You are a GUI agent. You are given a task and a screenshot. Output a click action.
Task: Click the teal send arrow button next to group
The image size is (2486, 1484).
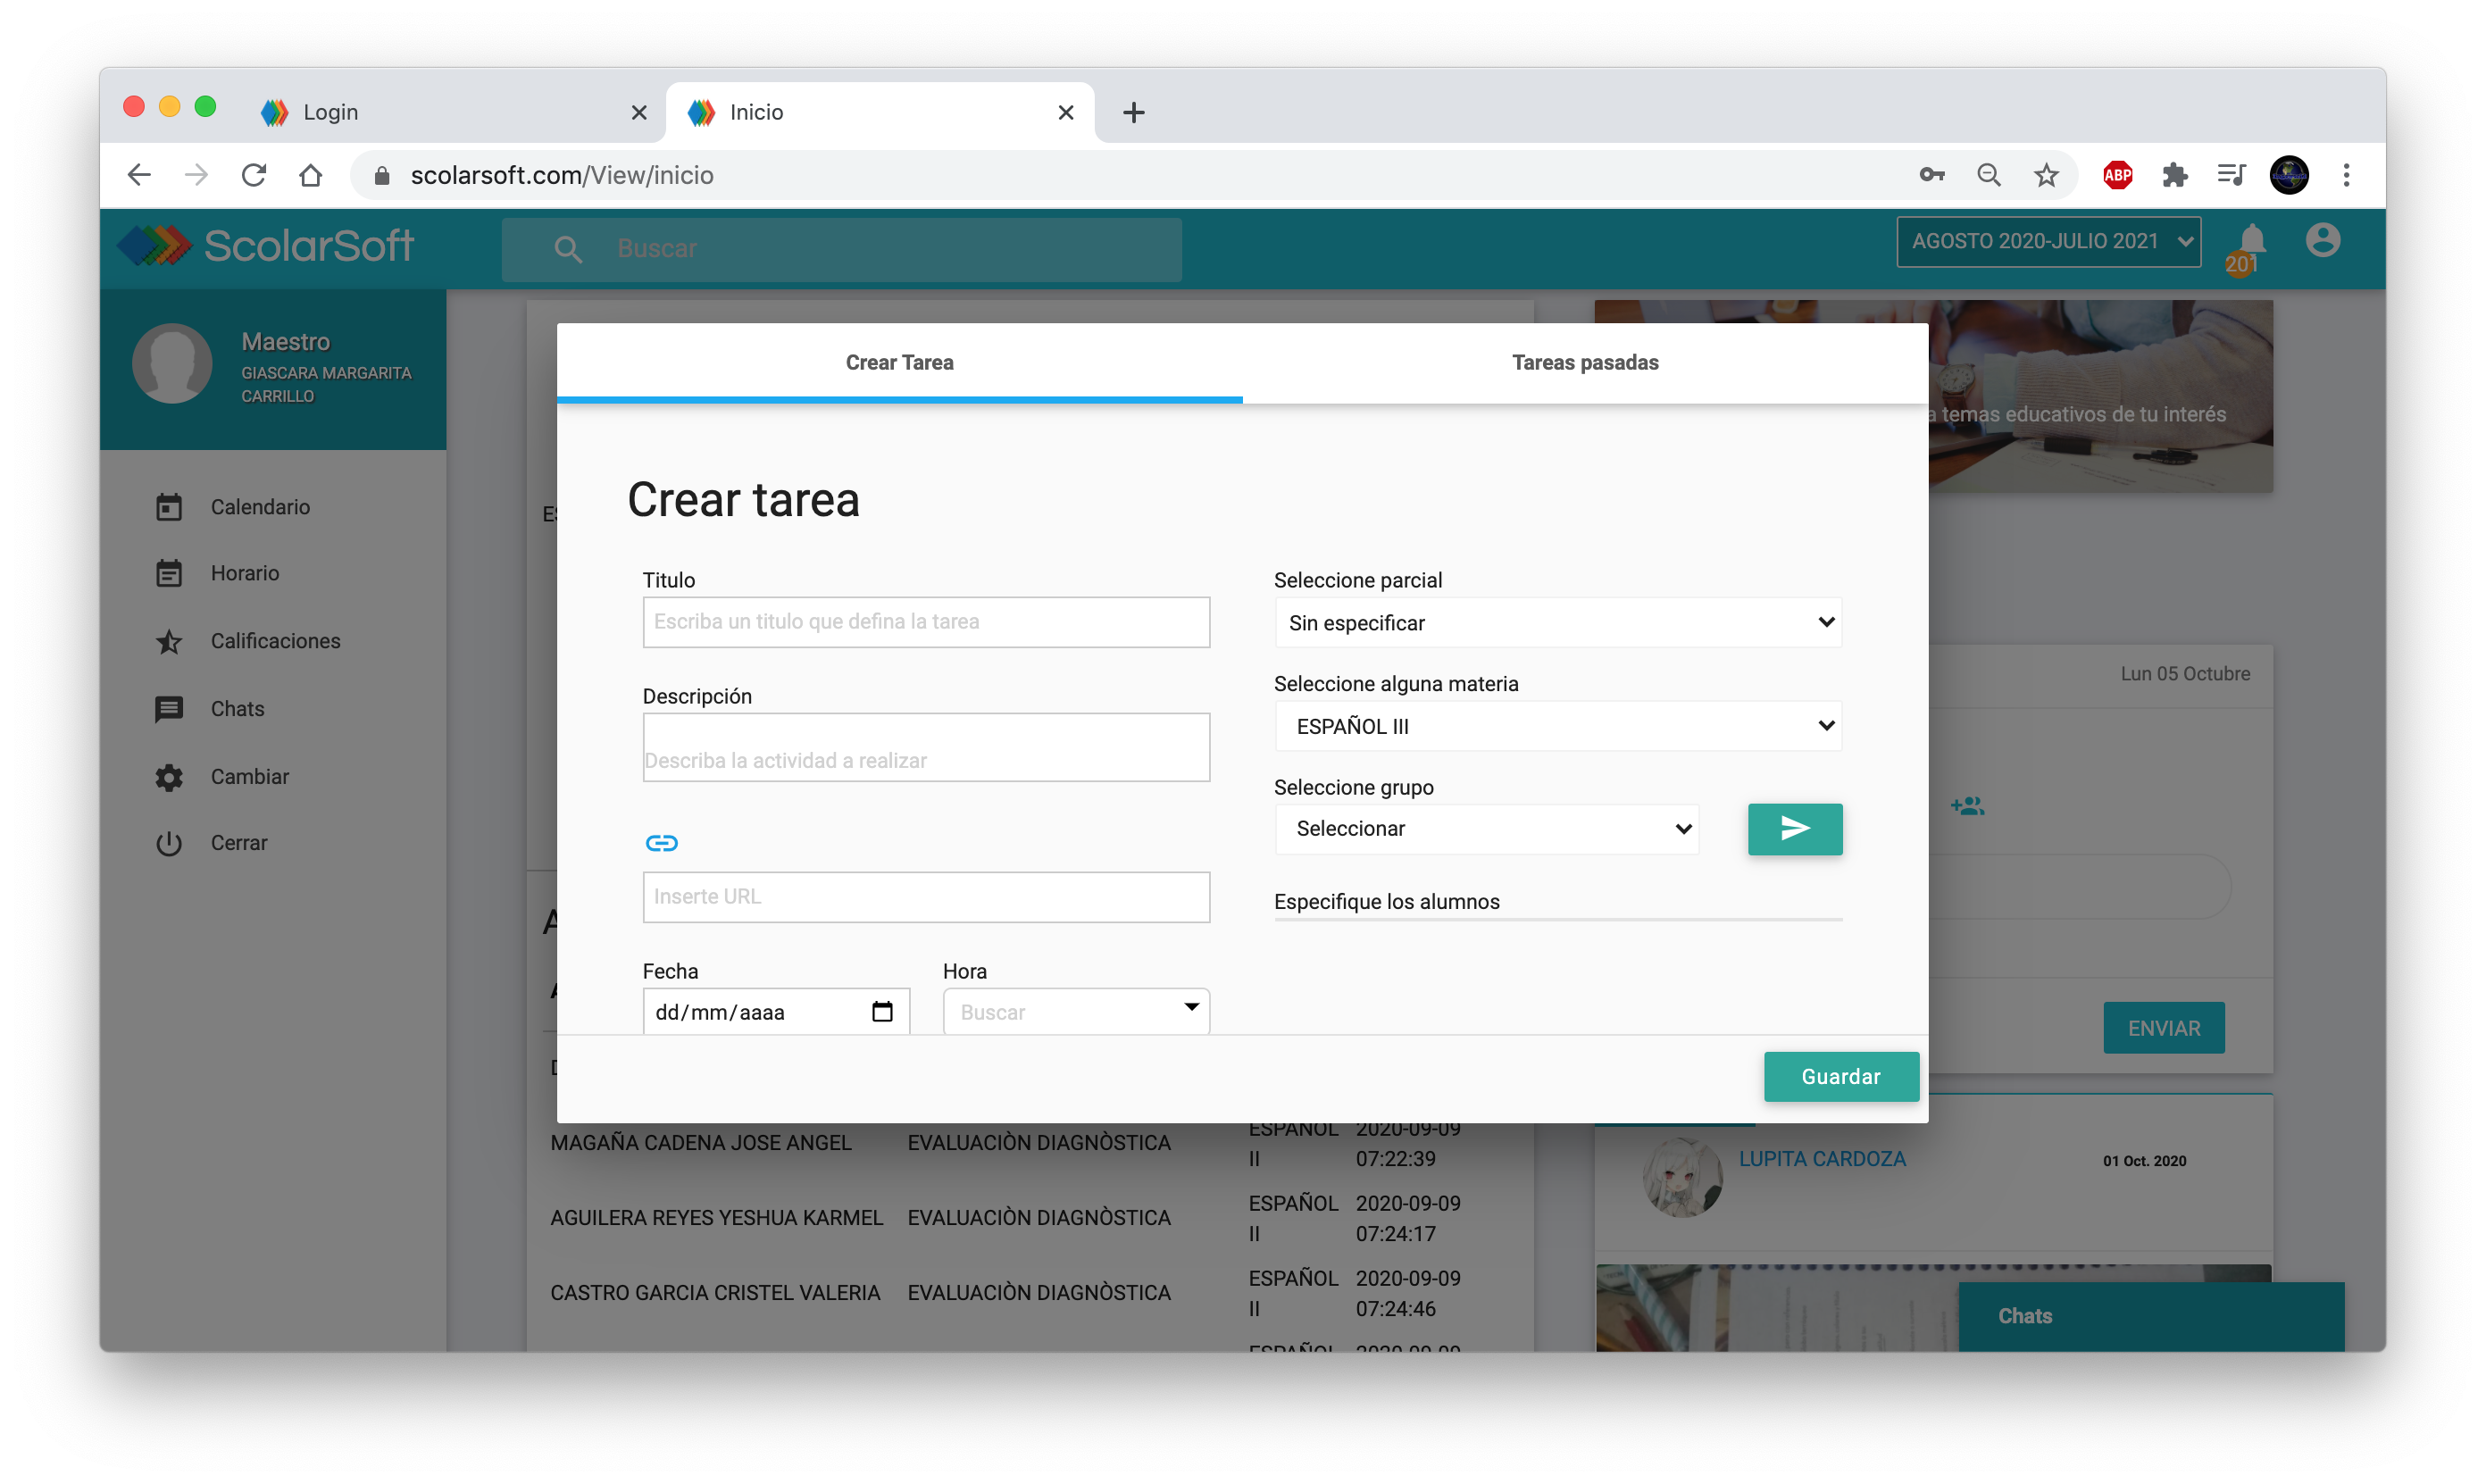pyautogui.click(x=1794, y=828)
